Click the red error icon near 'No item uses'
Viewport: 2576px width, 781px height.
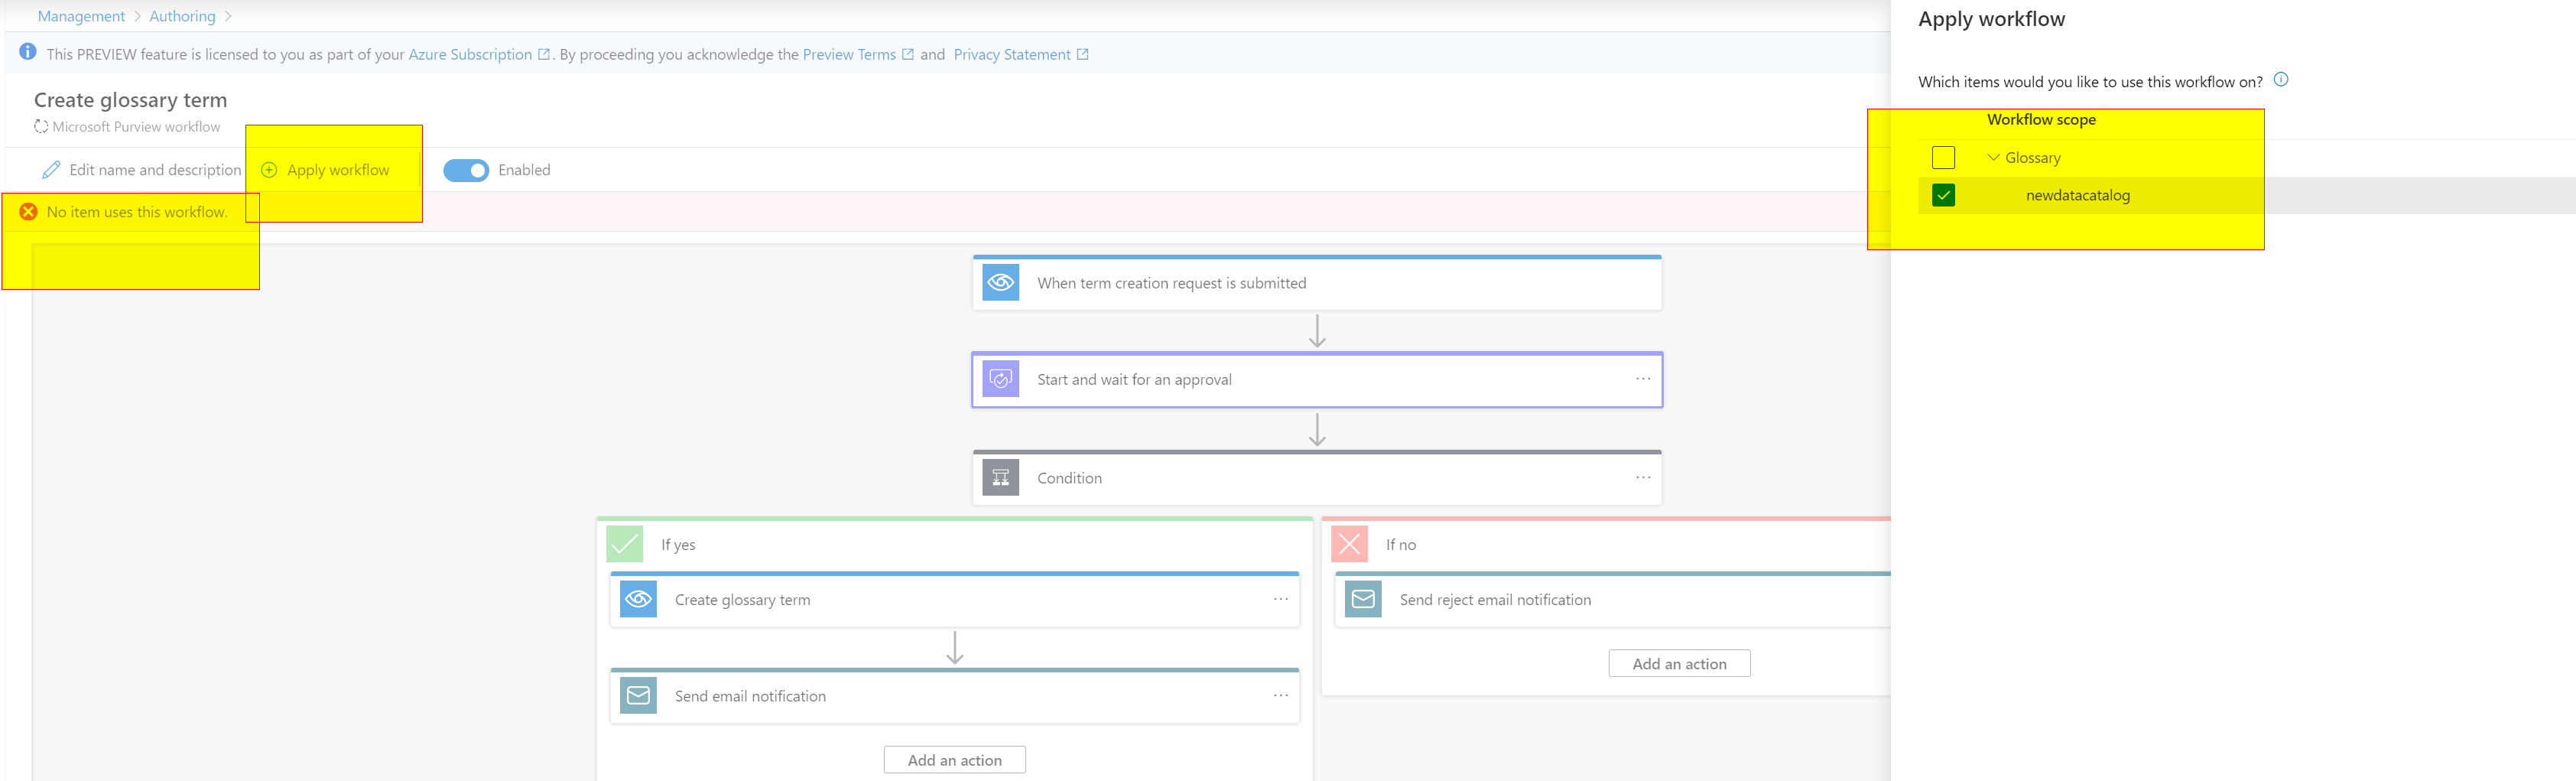click(28, 212)
